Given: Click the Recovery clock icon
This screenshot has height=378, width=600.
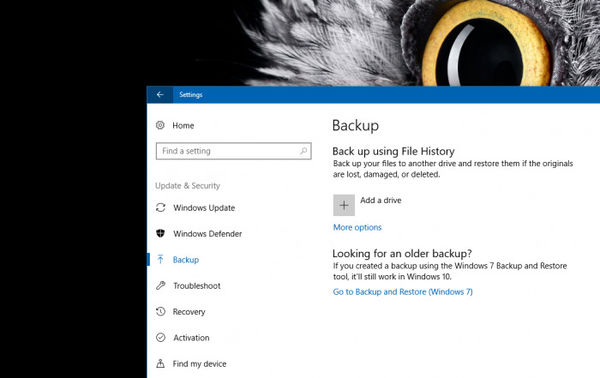Looking at the screenshot, I should point(161,311).
